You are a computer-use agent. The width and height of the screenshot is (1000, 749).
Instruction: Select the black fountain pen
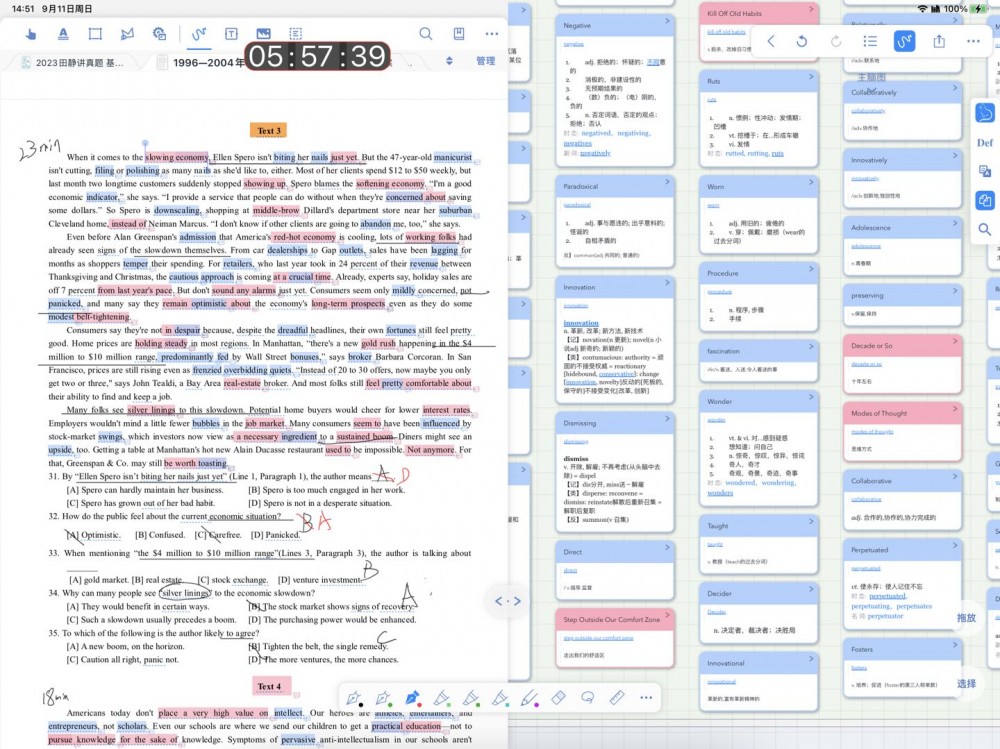coord(354,698)
